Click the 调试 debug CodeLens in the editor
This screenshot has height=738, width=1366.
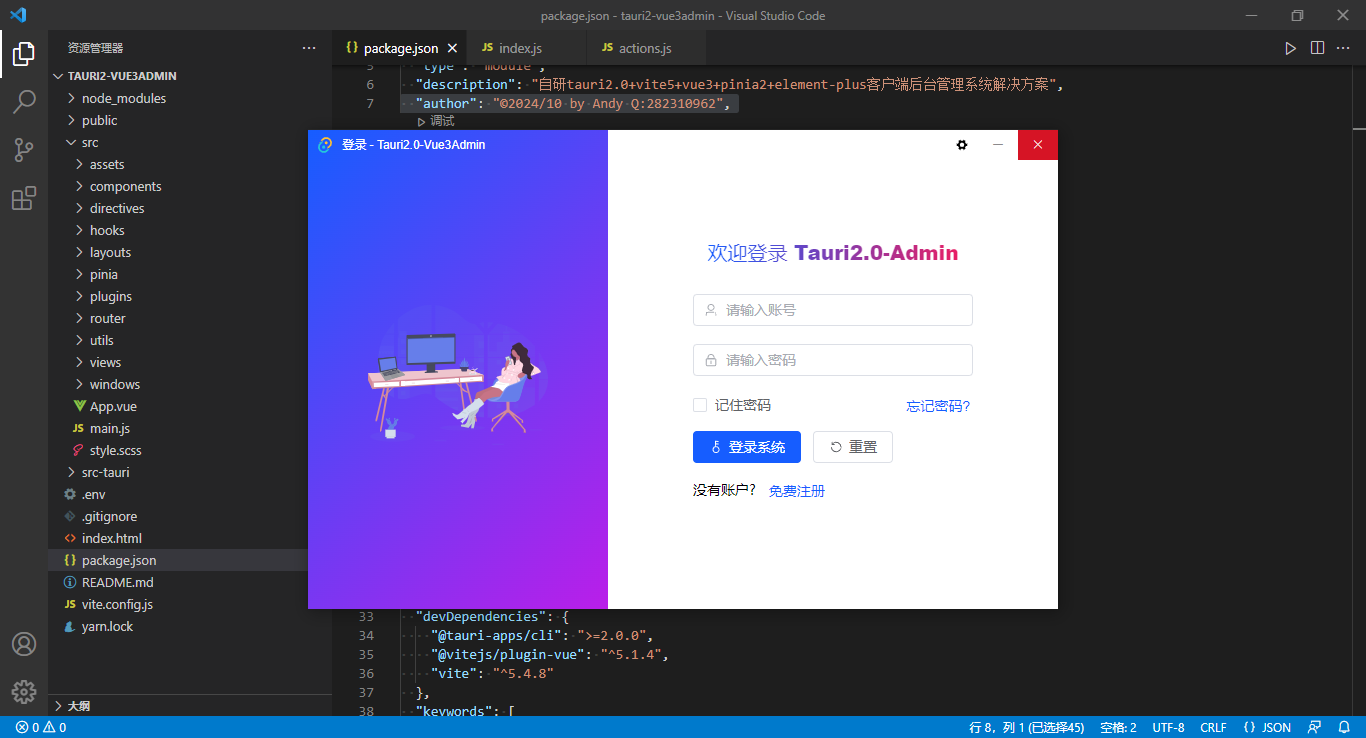436,121
